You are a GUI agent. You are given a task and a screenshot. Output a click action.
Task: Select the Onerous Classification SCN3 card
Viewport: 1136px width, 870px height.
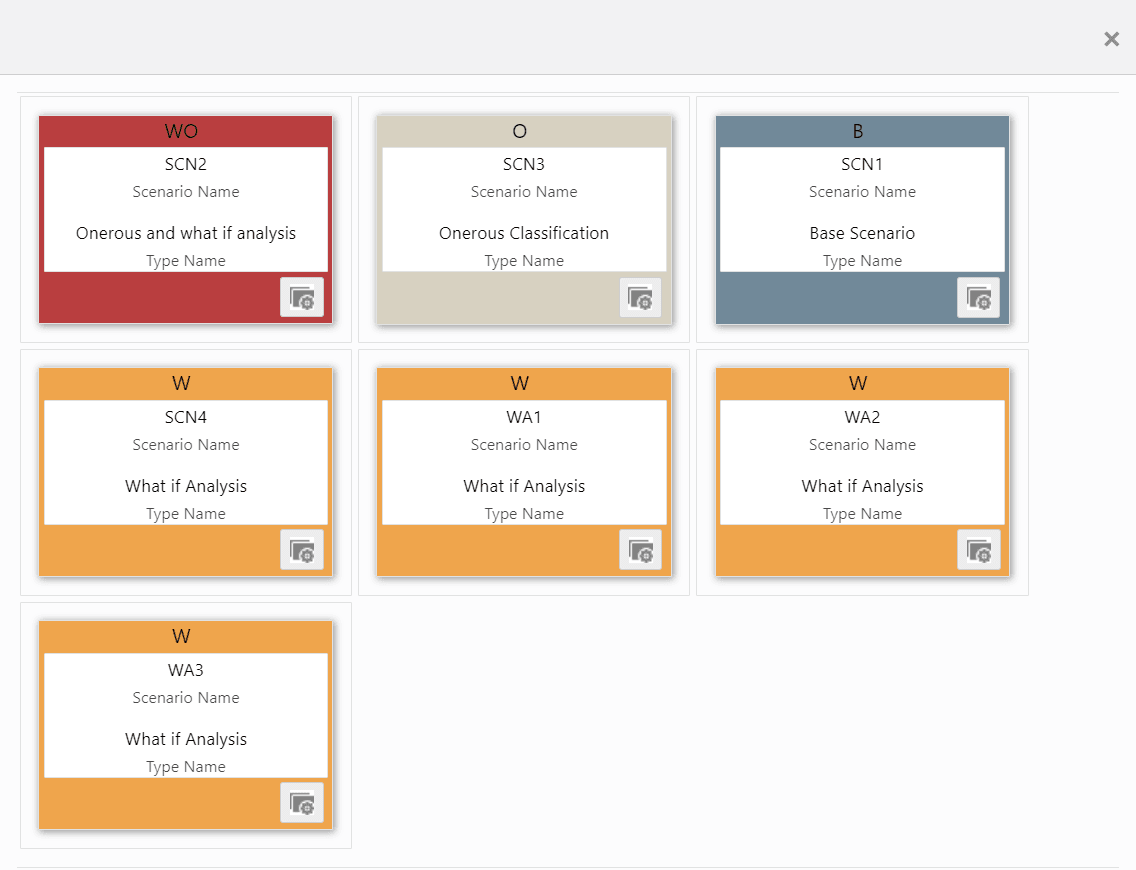(523, 207)
